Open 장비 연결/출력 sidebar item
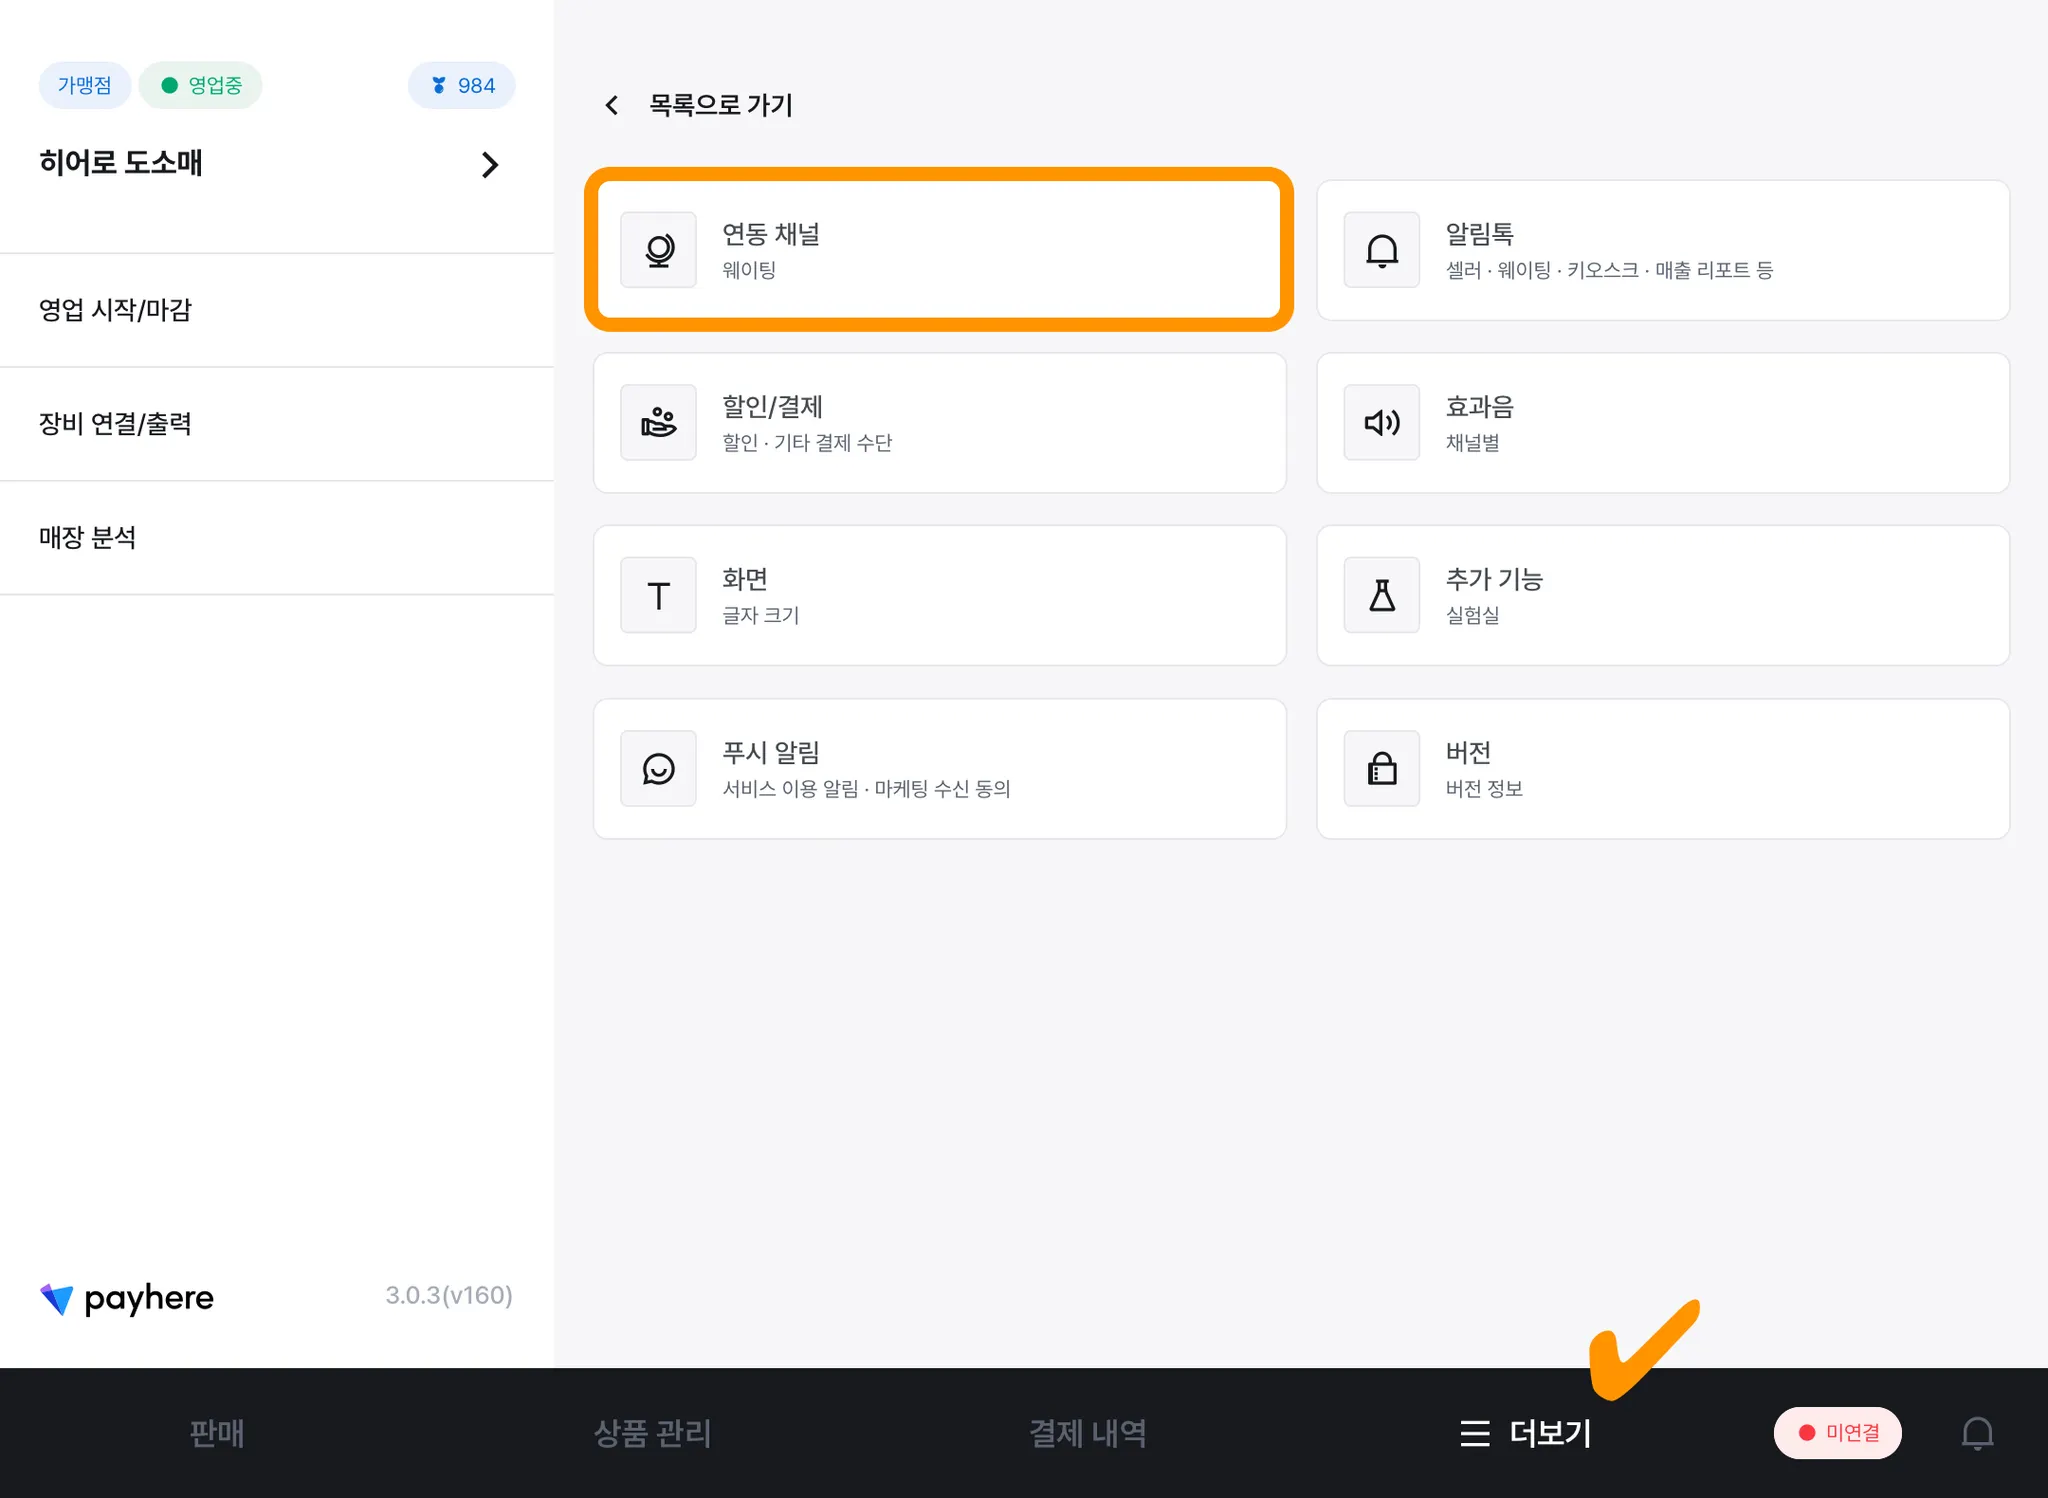 [115, 424]
